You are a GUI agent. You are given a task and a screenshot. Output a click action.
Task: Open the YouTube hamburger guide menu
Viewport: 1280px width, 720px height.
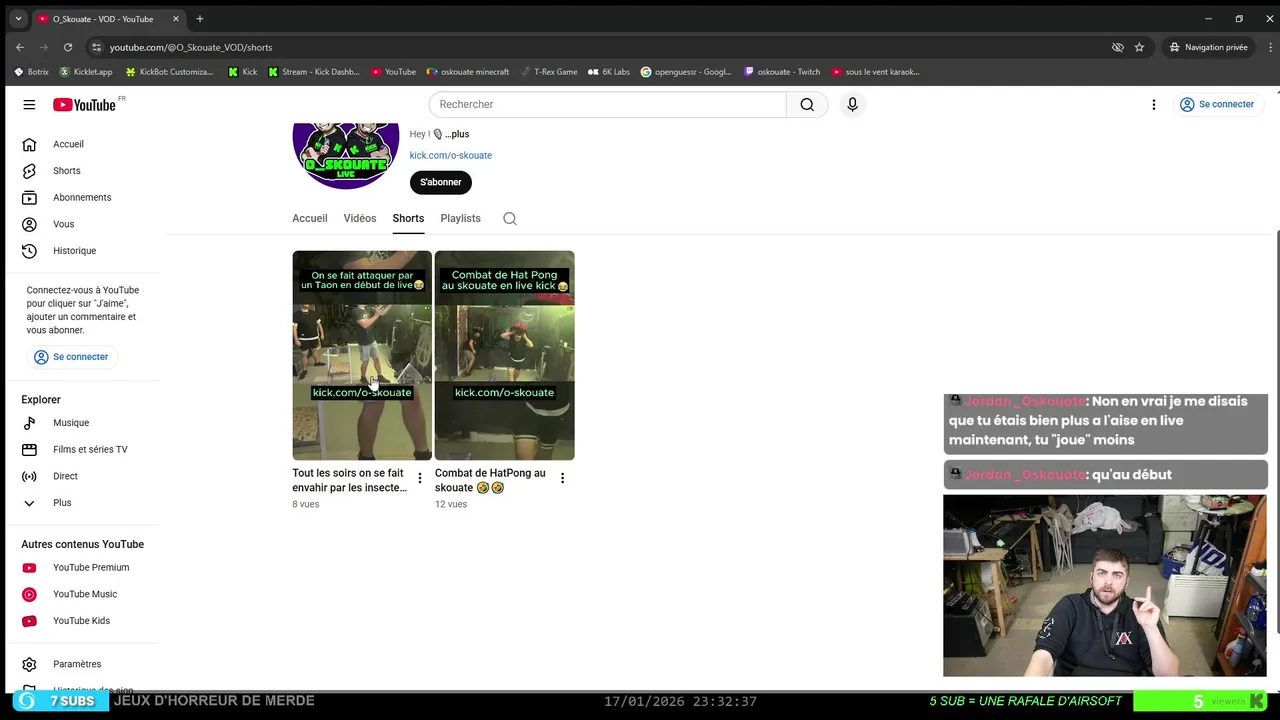coord(29,104)
